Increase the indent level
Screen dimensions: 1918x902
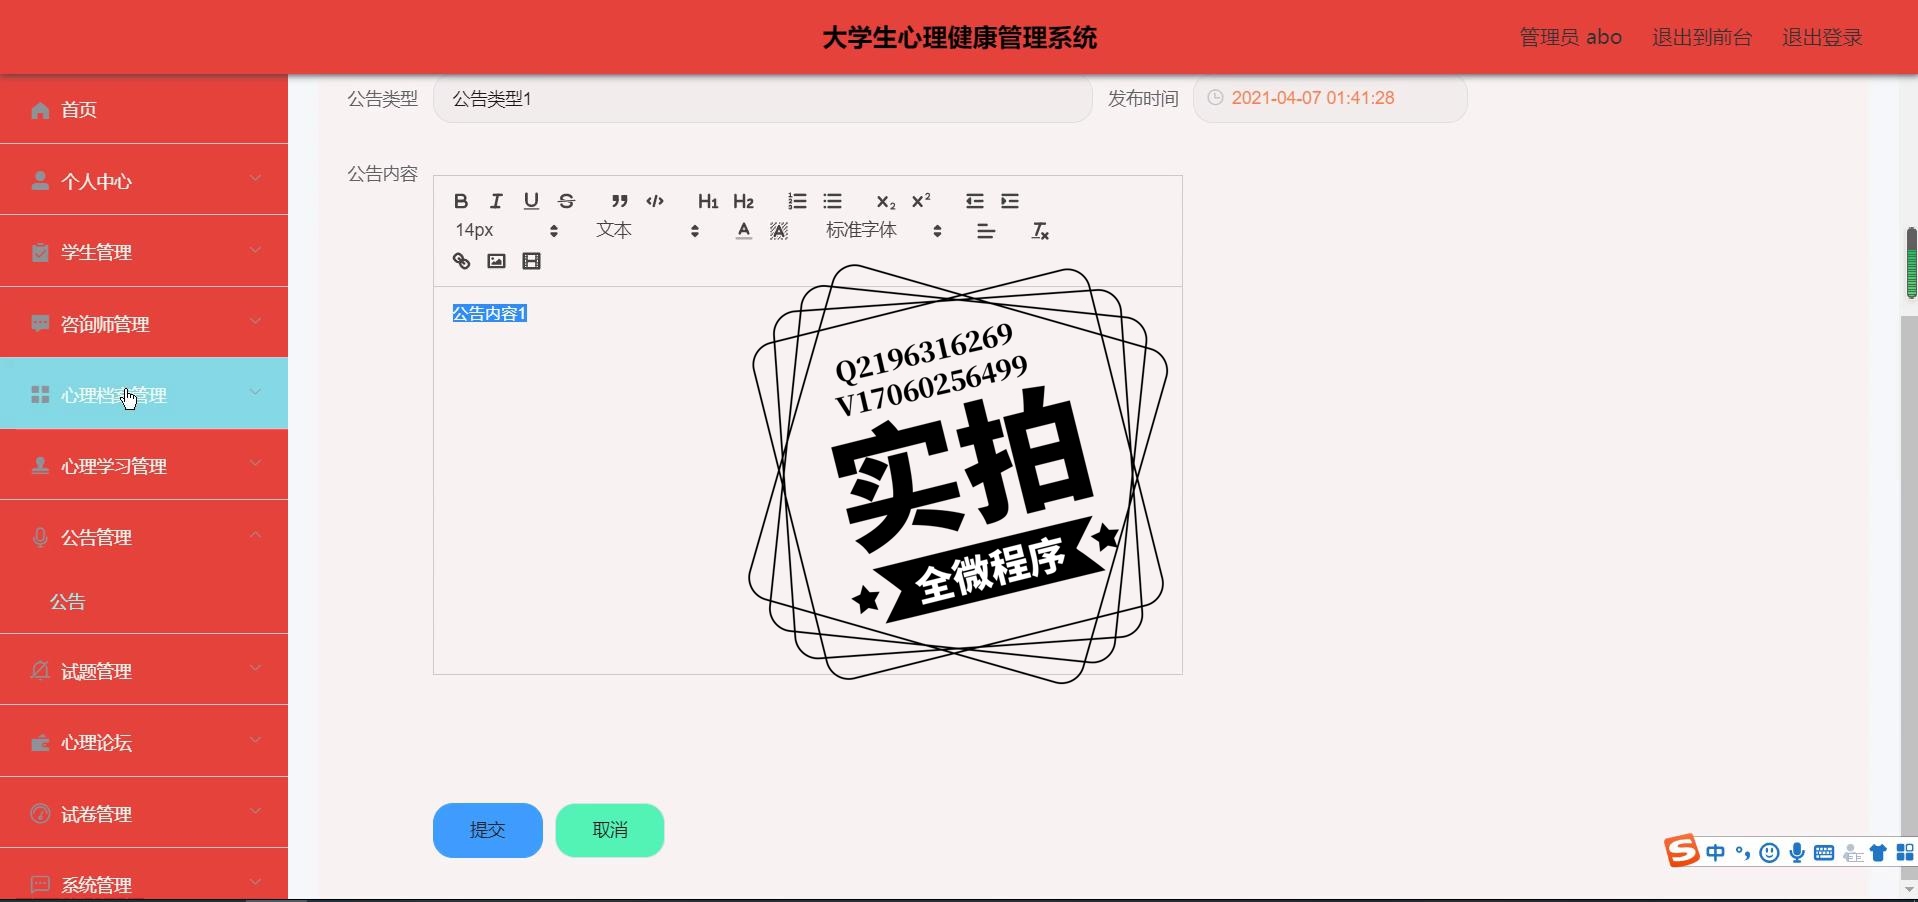click(x=1010, y=201)
